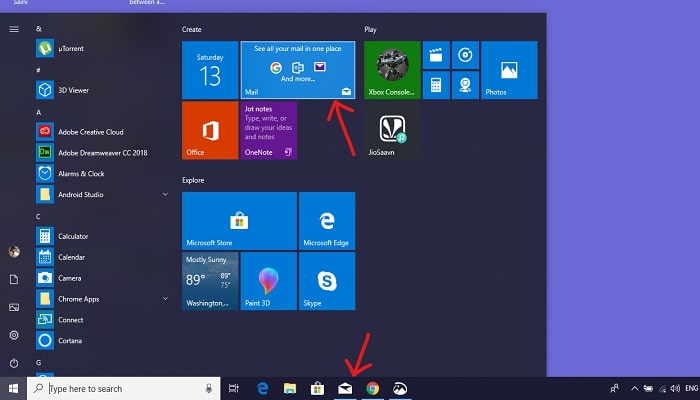Click the Play group heading
The image size is (700, 400).
(370, 29)
